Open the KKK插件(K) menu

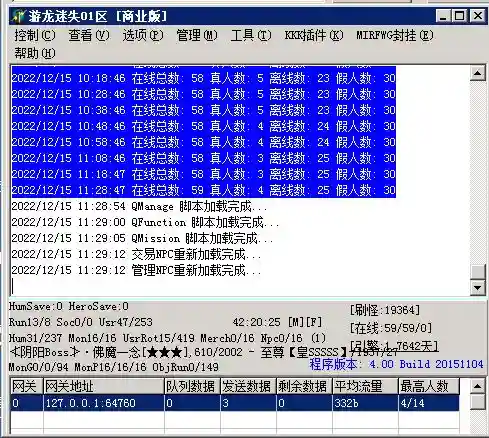tap(314, 35)
